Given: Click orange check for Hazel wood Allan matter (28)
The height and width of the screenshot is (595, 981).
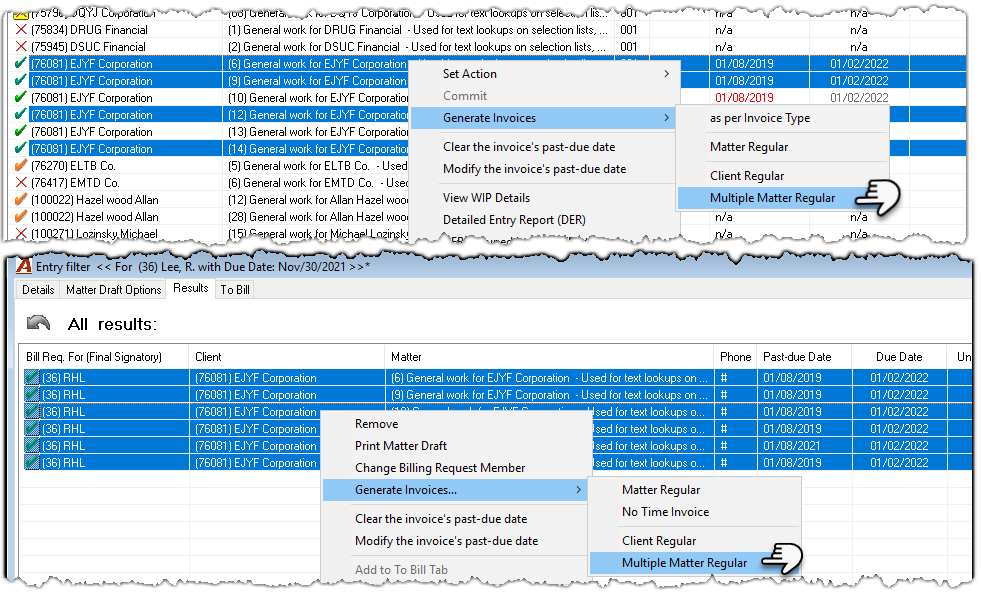Looking at the screenshot, I should [x=21, y=216].
